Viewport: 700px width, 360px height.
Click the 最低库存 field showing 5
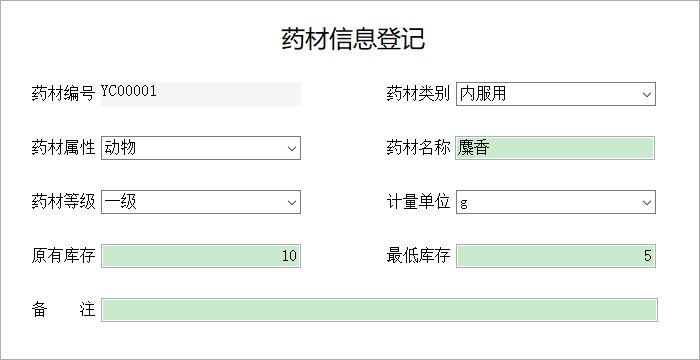[556, 256]
